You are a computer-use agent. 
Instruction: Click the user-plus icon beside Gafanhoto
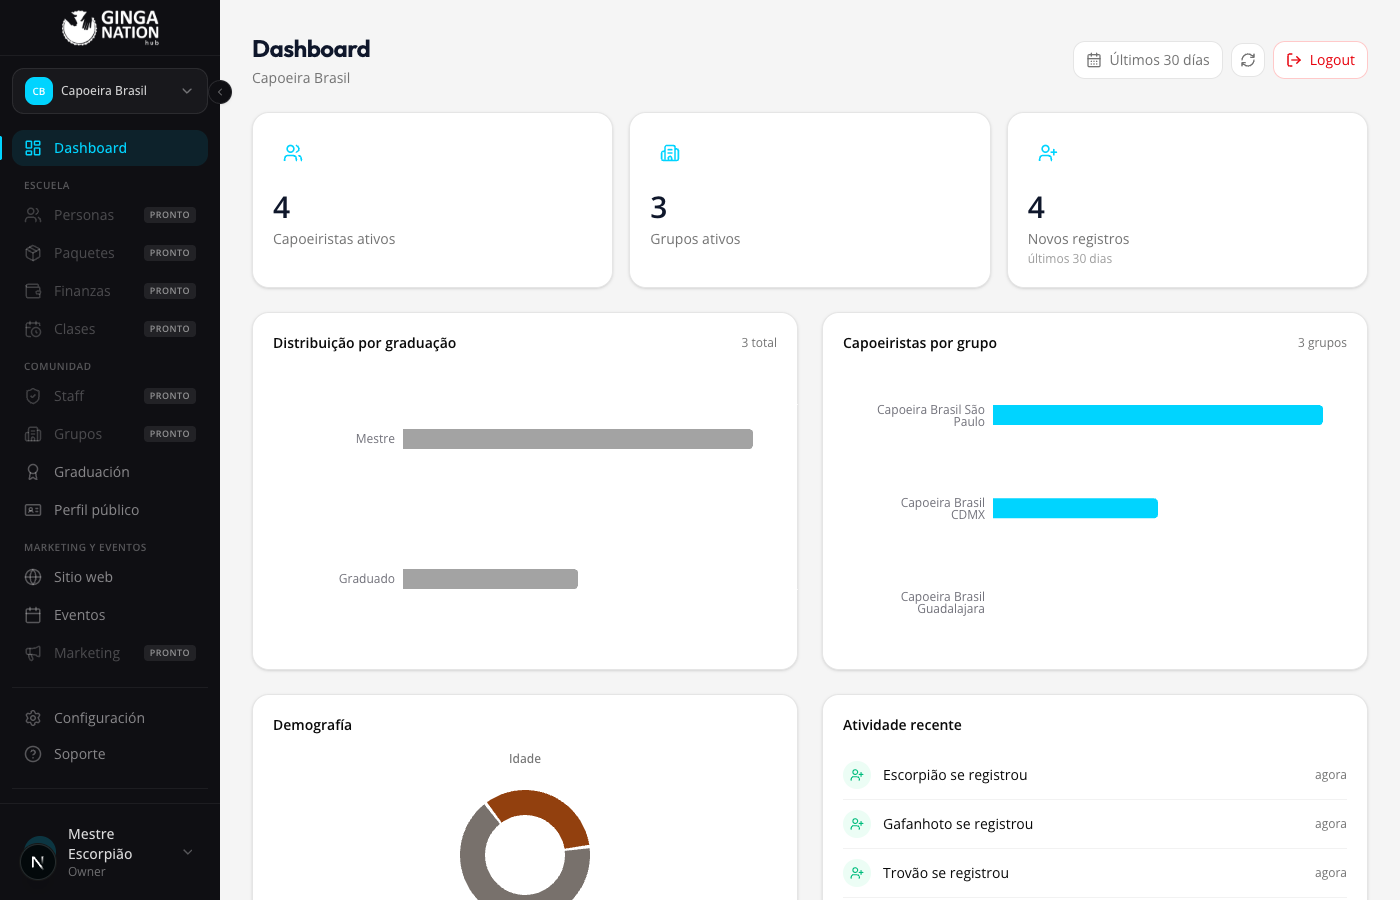coord(857,824)
